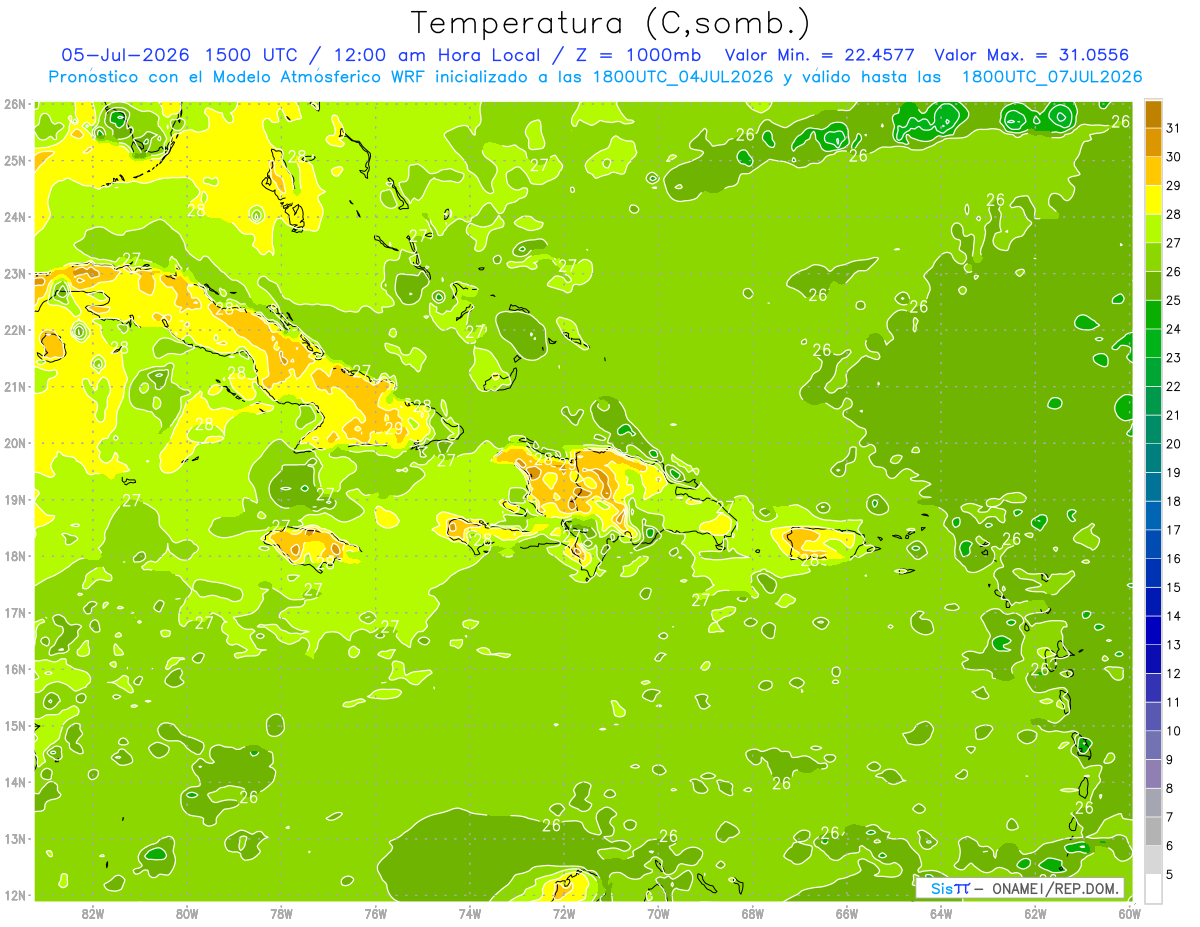Click the 62W longitude axis label
This screenshot has height=927, width=1200.
pyautogui.click(x=1036, y=913)
